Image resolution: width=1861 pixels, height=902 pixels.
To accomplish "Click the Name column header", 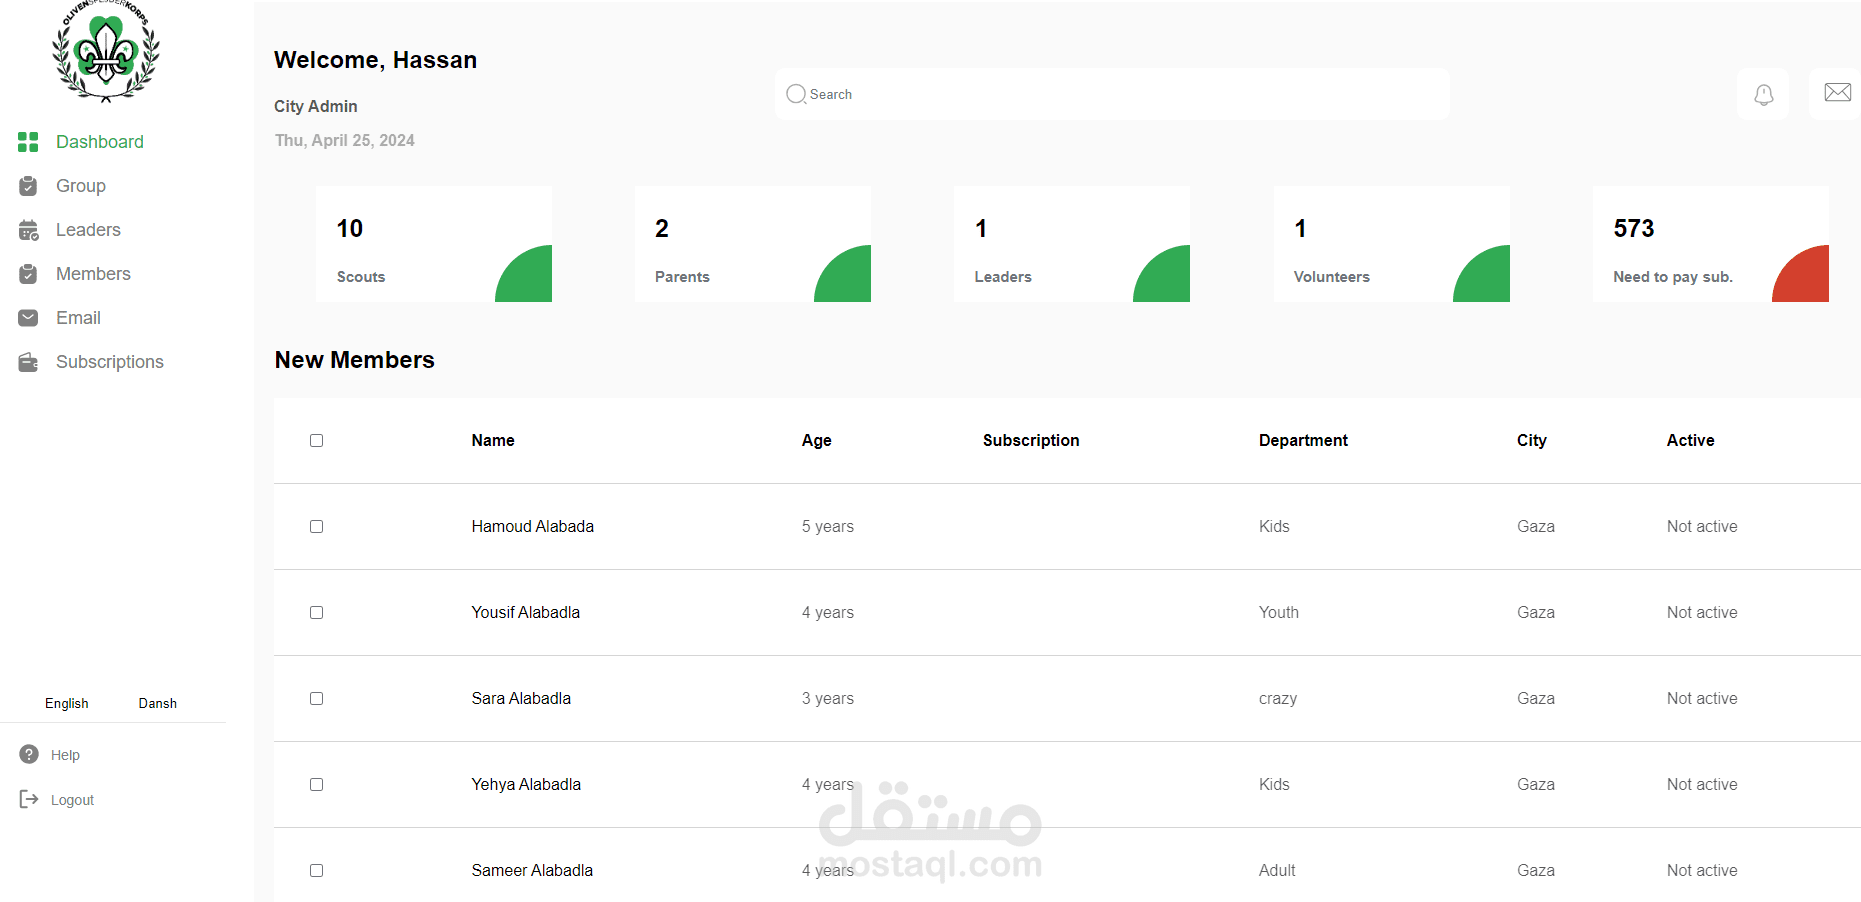I will [493, 441].
